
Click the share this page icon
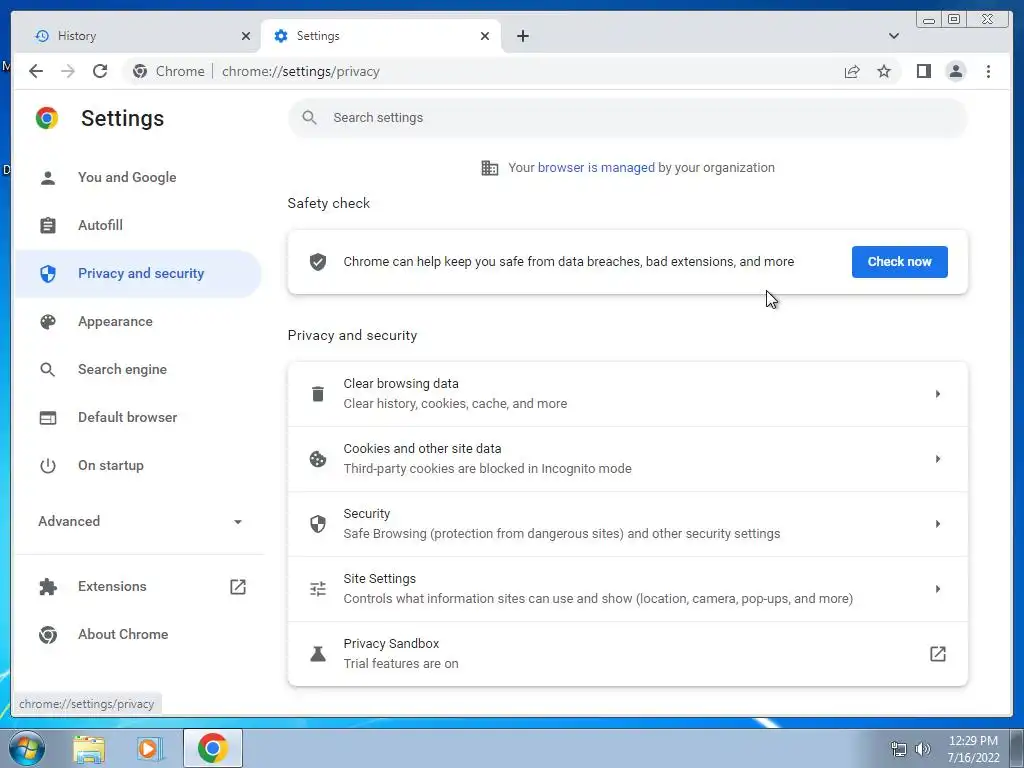coord(852,71)
